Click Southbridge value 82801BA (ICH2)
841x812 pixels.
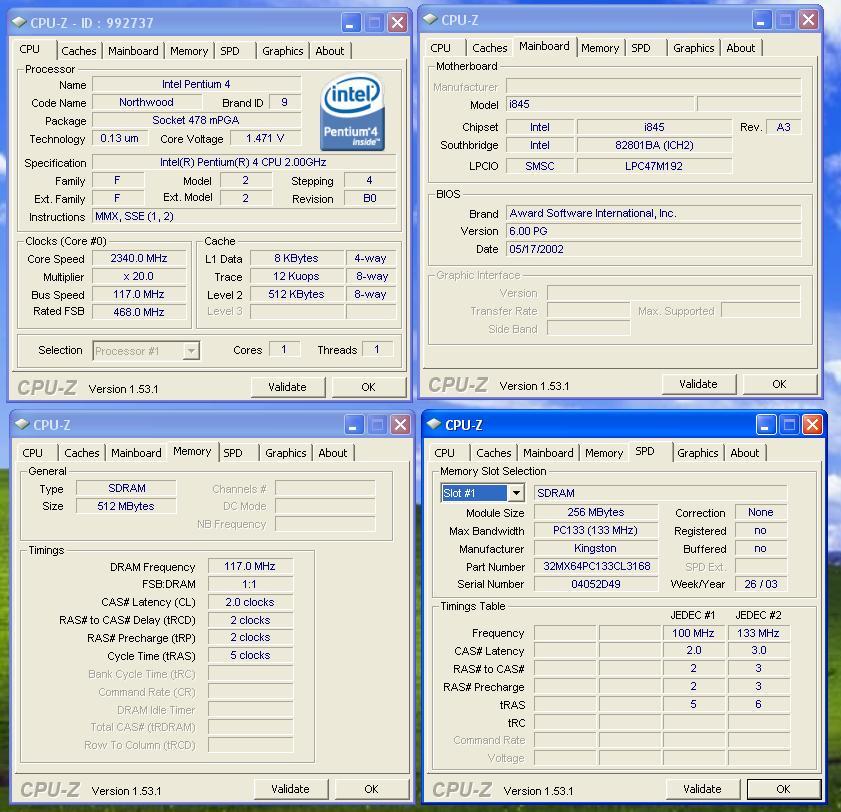click(x=654, y=145)
